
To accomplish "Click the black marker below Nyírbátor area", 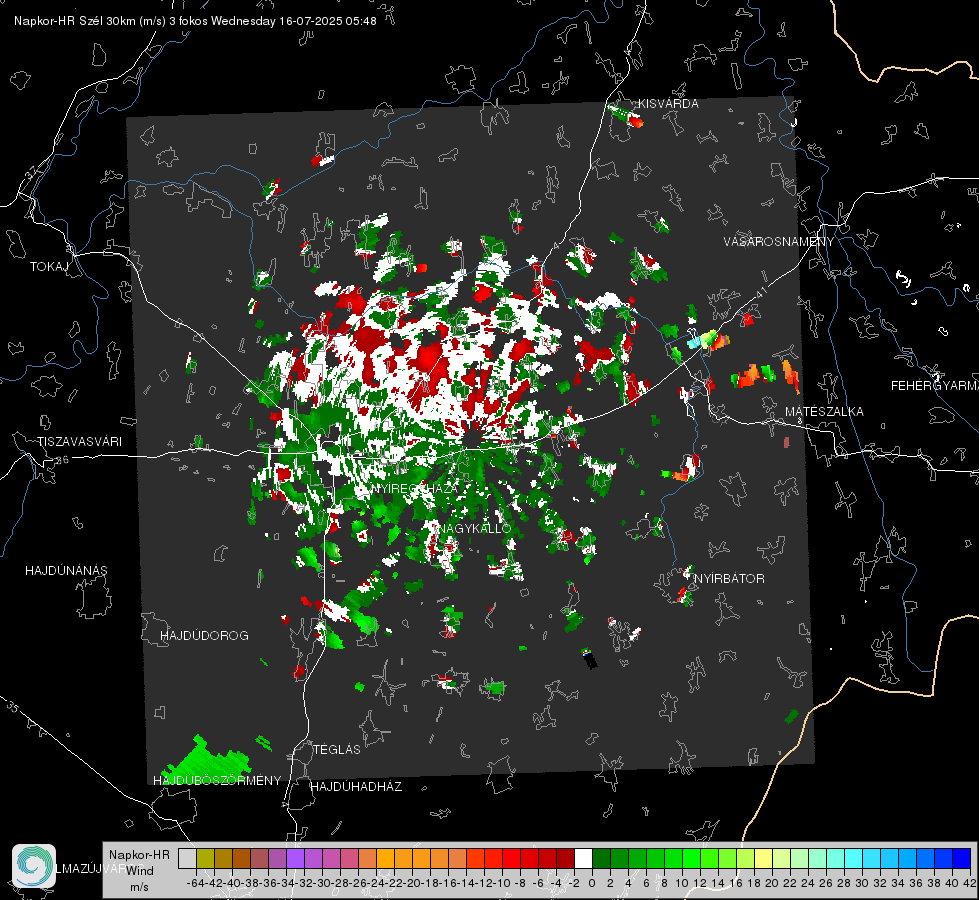I will coord(590,660).
